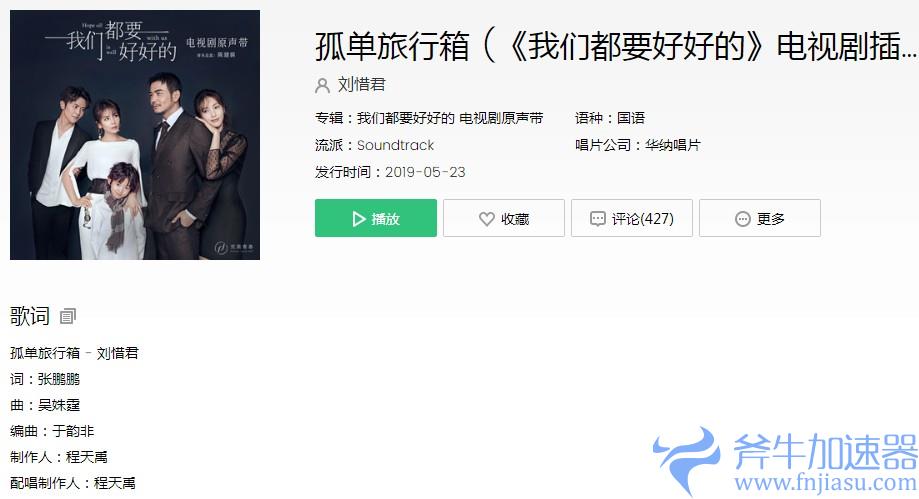This screenshot has width=919, height=499.
Task: Click the release date 2019-05-23
Action: [x=425, y=172]
